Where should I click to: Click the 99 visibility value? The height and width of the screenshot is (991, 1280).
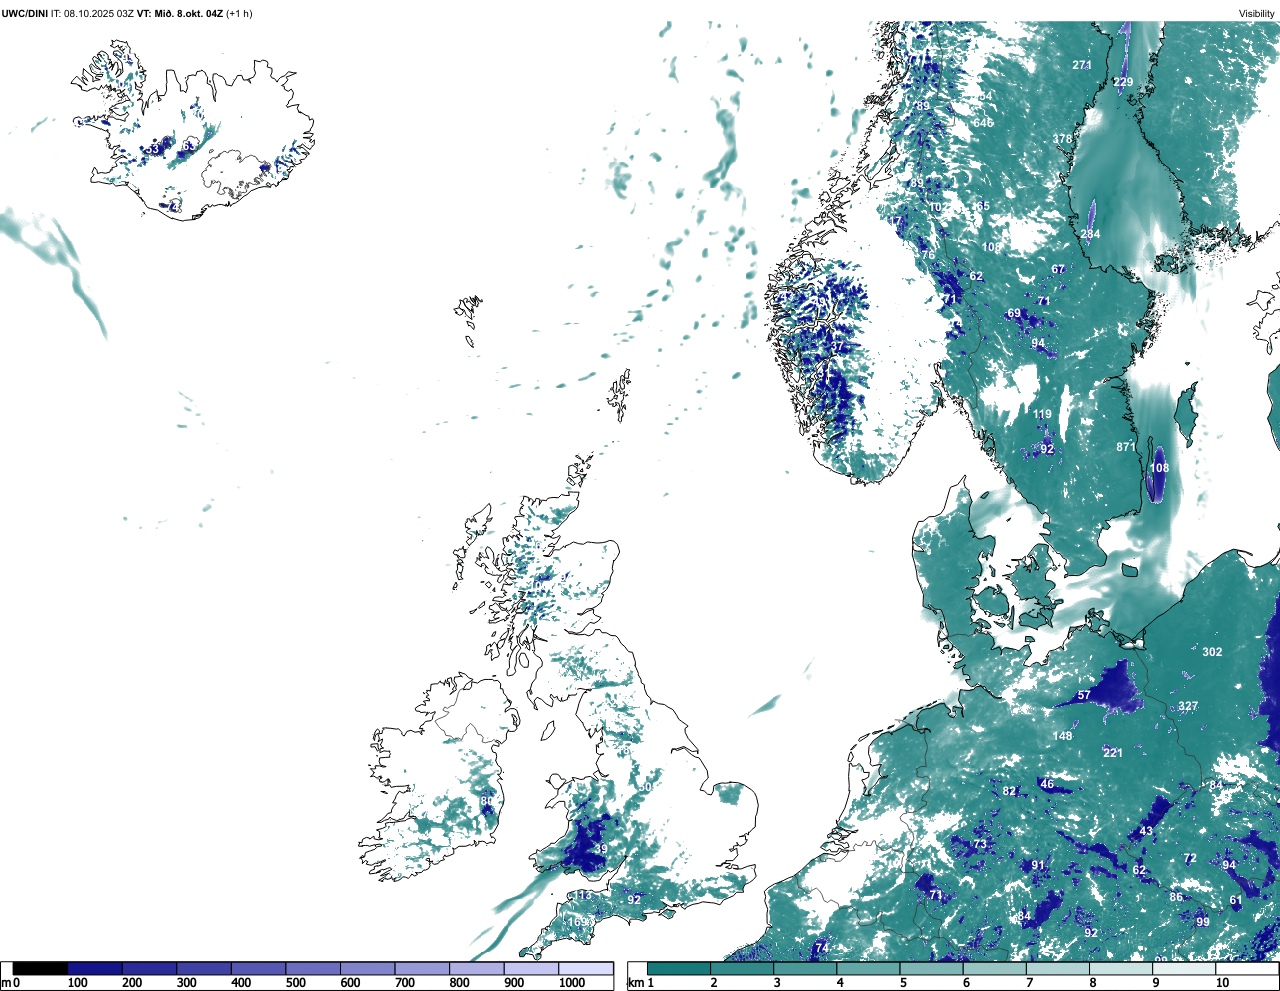click(1202, 922)
